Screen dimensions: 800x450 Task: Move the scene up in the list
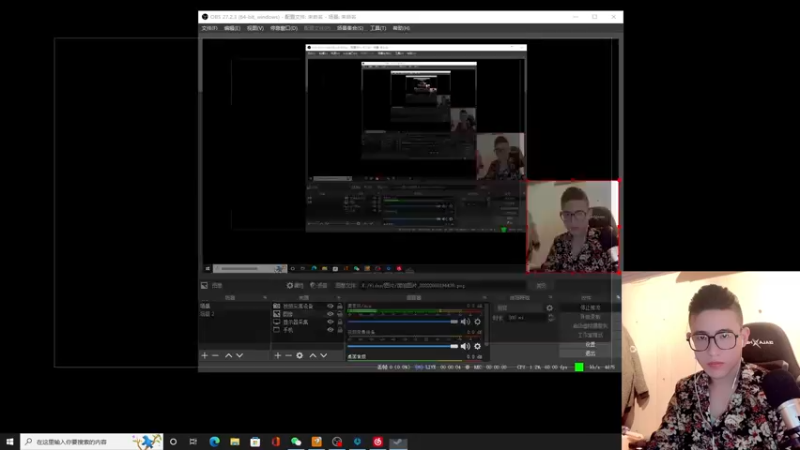tap(229, 356)
